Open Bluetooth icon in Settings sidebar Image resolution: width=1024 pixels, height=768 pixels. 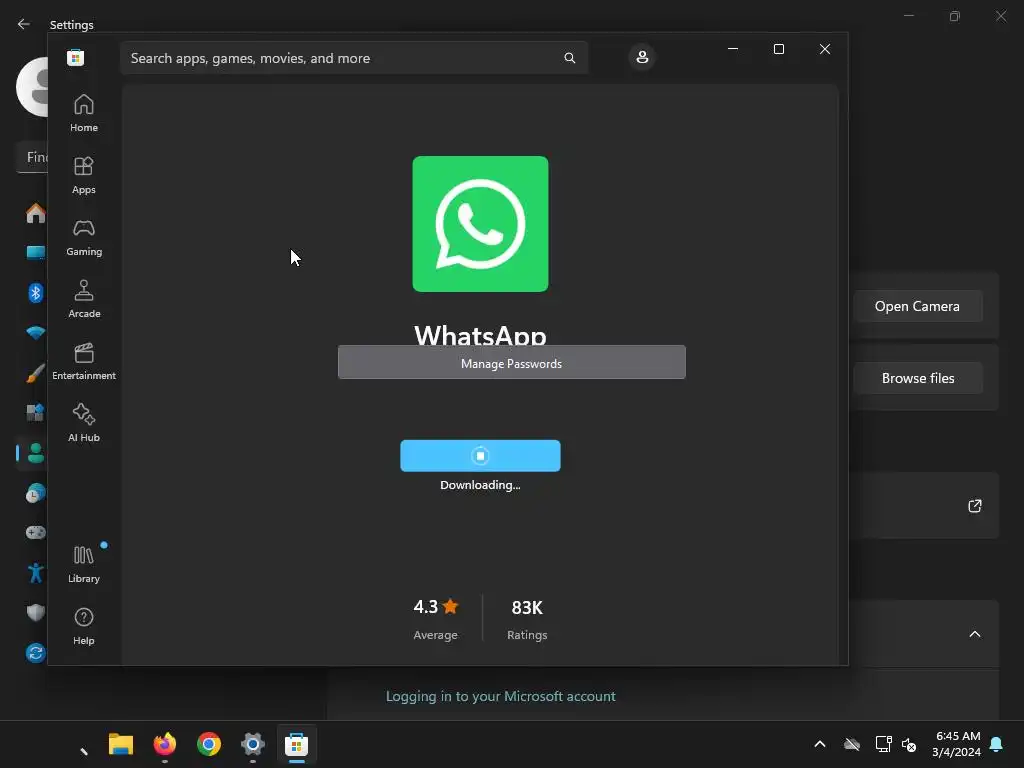point(35,293)
